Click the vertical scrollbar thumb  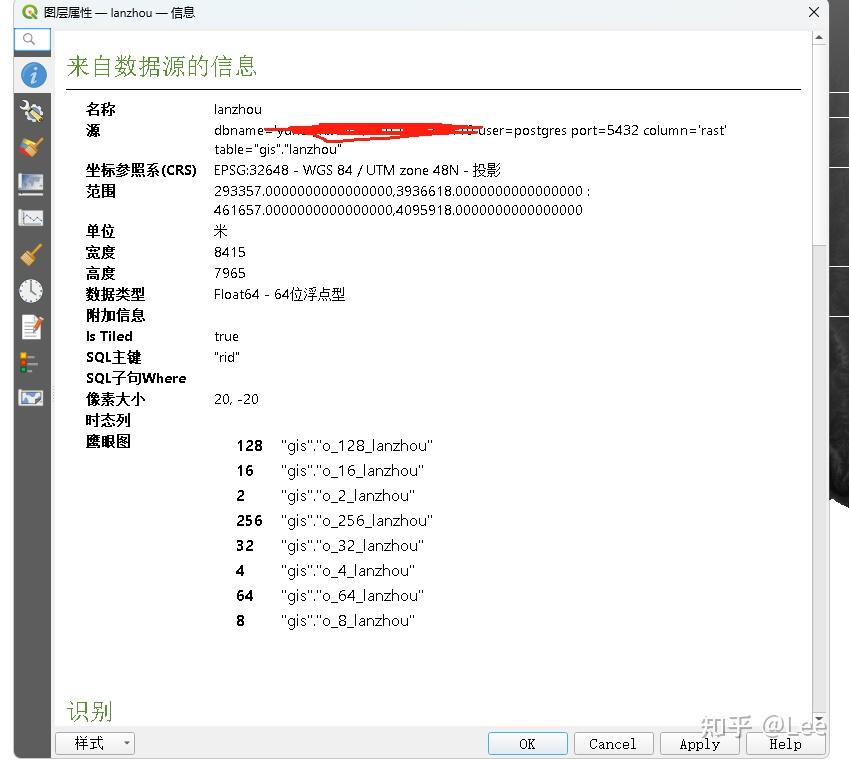819,145
